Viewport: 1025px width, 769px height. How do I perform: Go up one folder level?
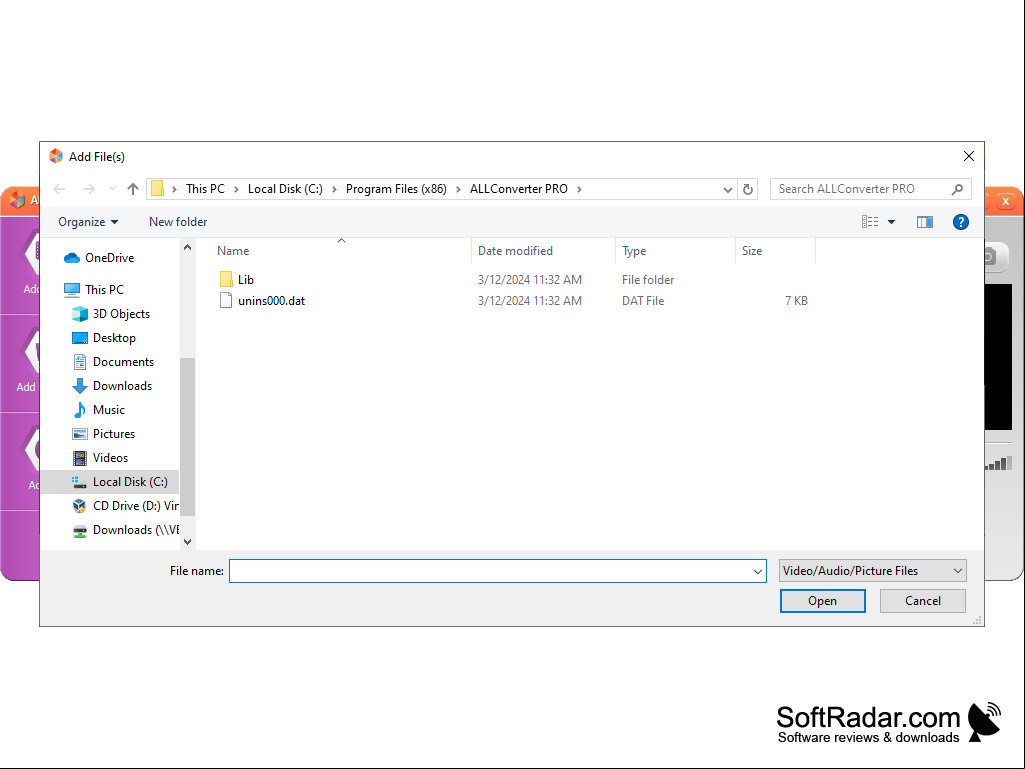(x=133, y=189)
